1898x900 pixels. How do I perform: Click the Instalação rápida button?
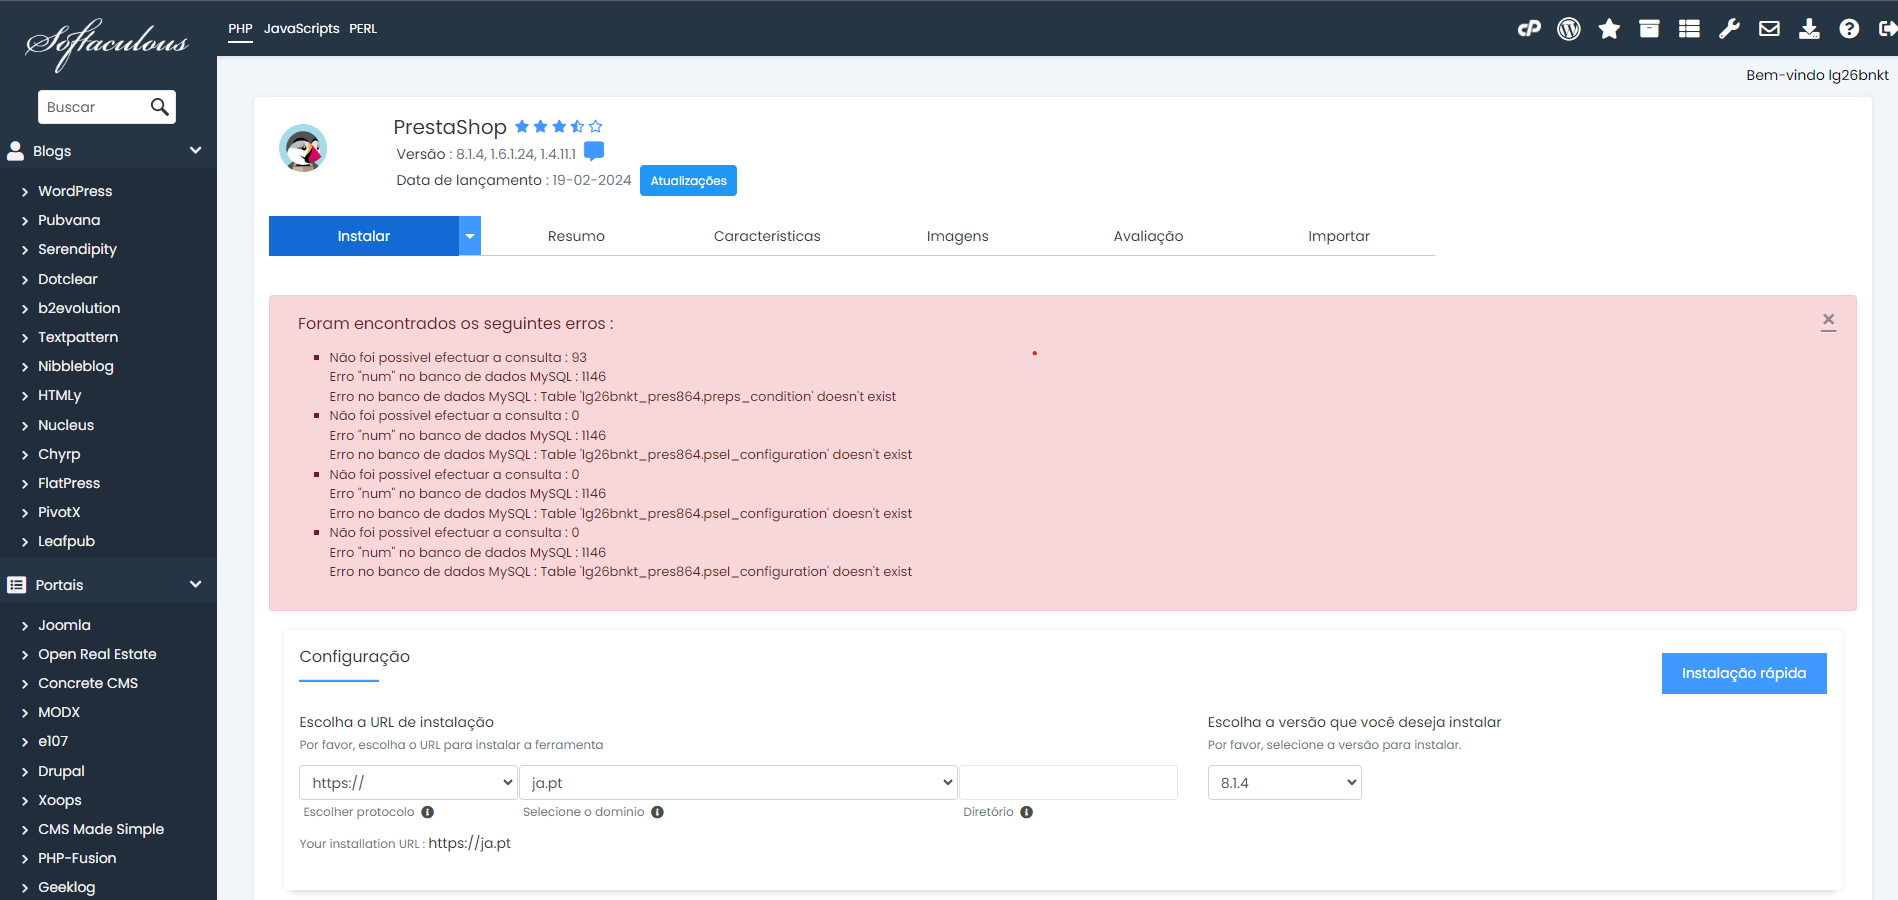point(1744,673)
